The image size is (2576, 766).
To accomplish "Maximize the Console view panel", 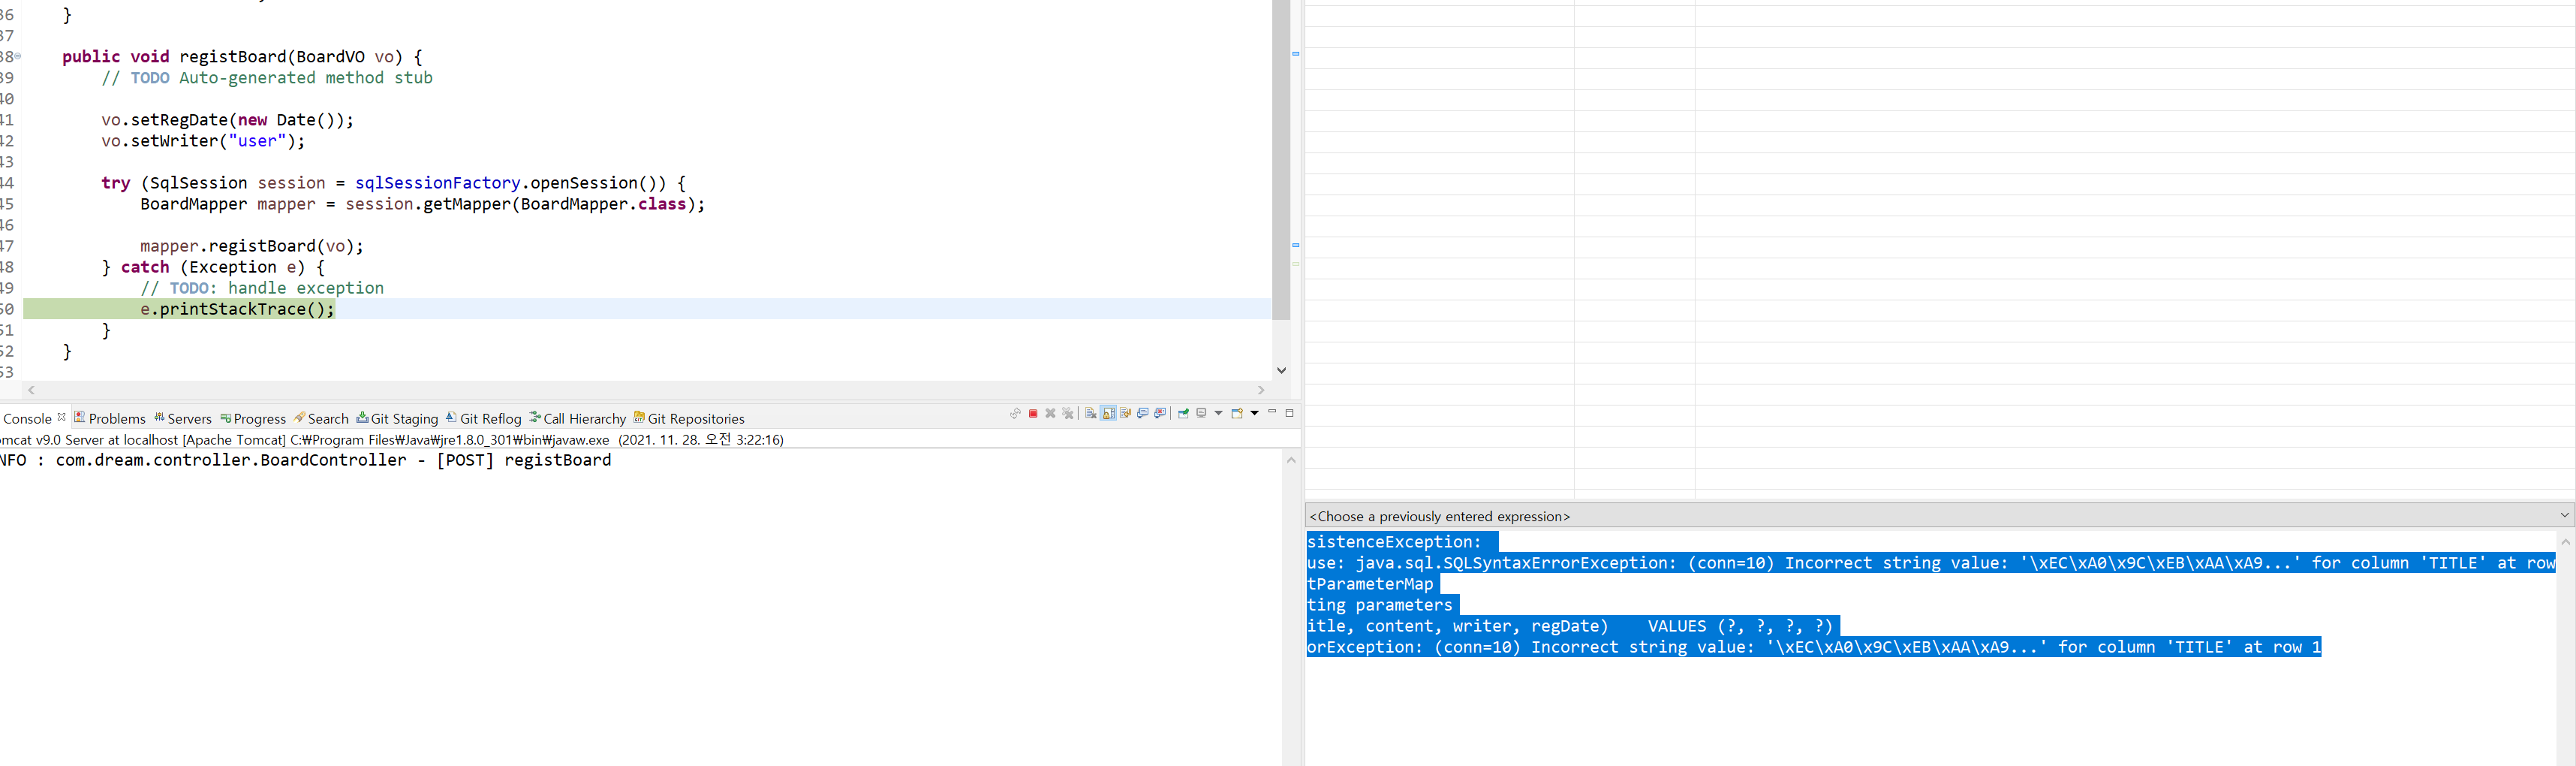I will point(1290,412).
